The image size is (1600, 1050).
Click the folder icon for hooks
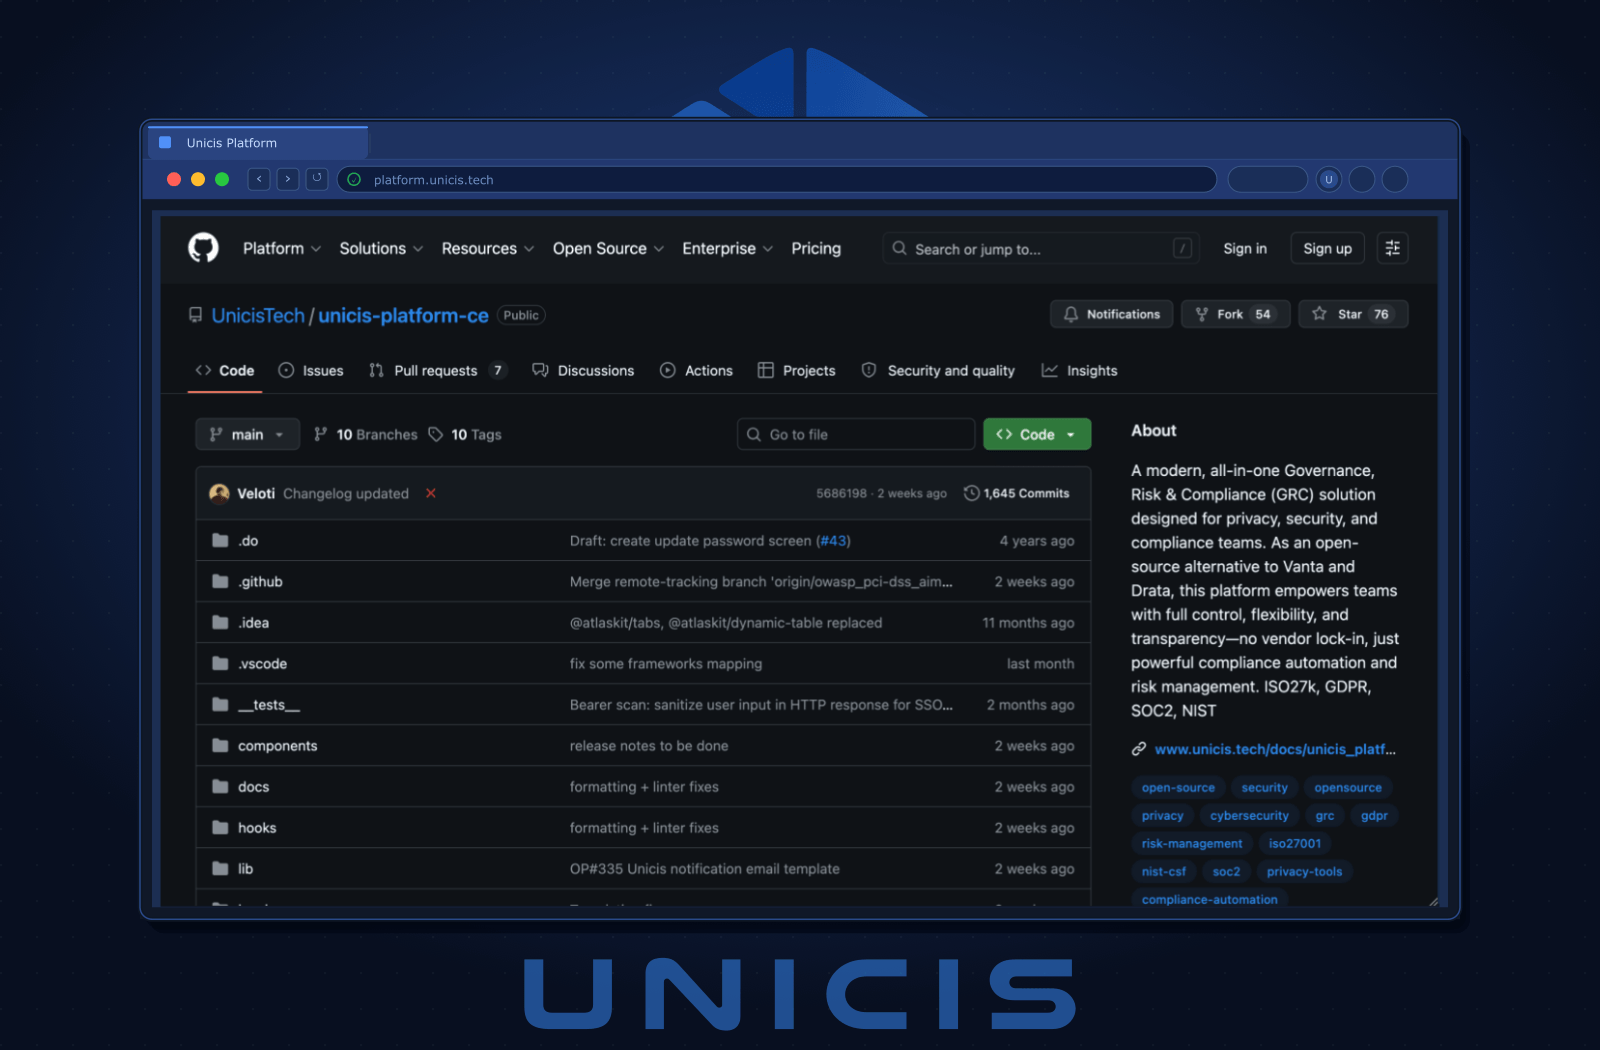[x=220, y=828]
